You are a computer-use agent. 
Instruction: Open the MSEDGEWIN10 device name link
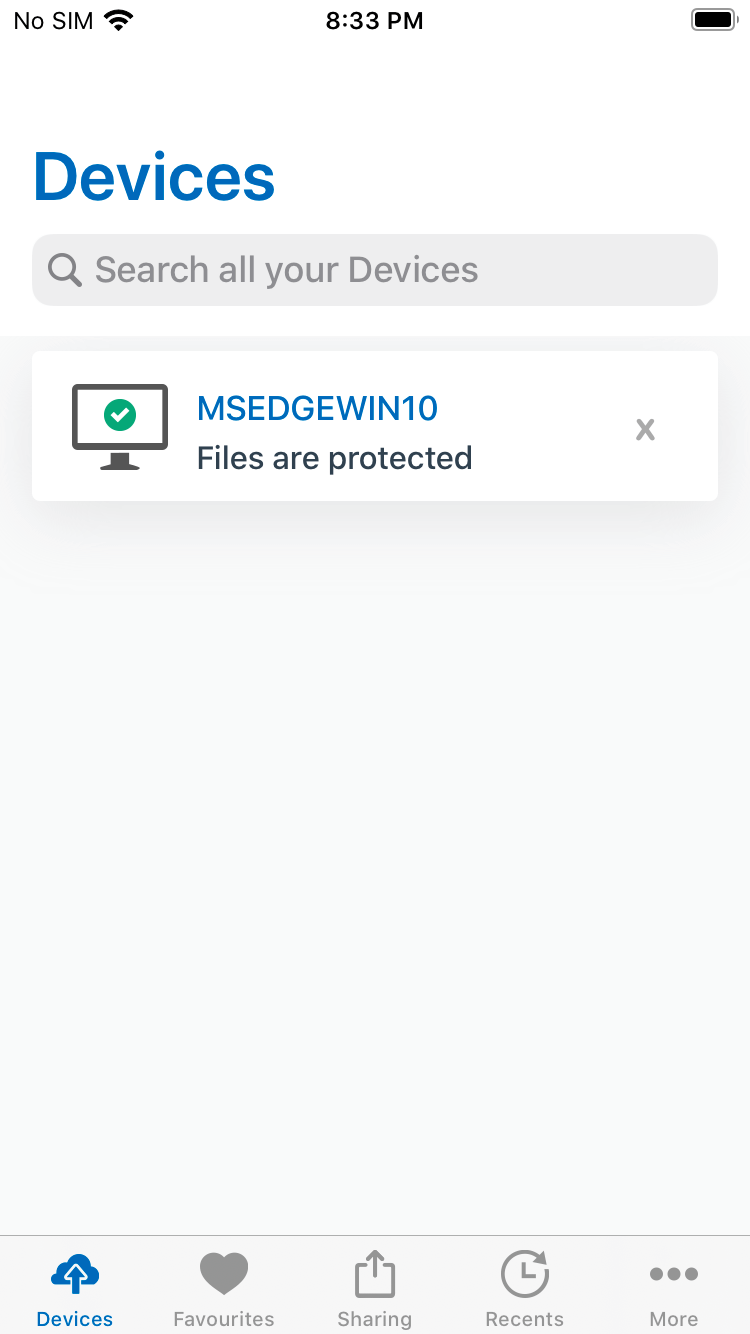[317, 408]
